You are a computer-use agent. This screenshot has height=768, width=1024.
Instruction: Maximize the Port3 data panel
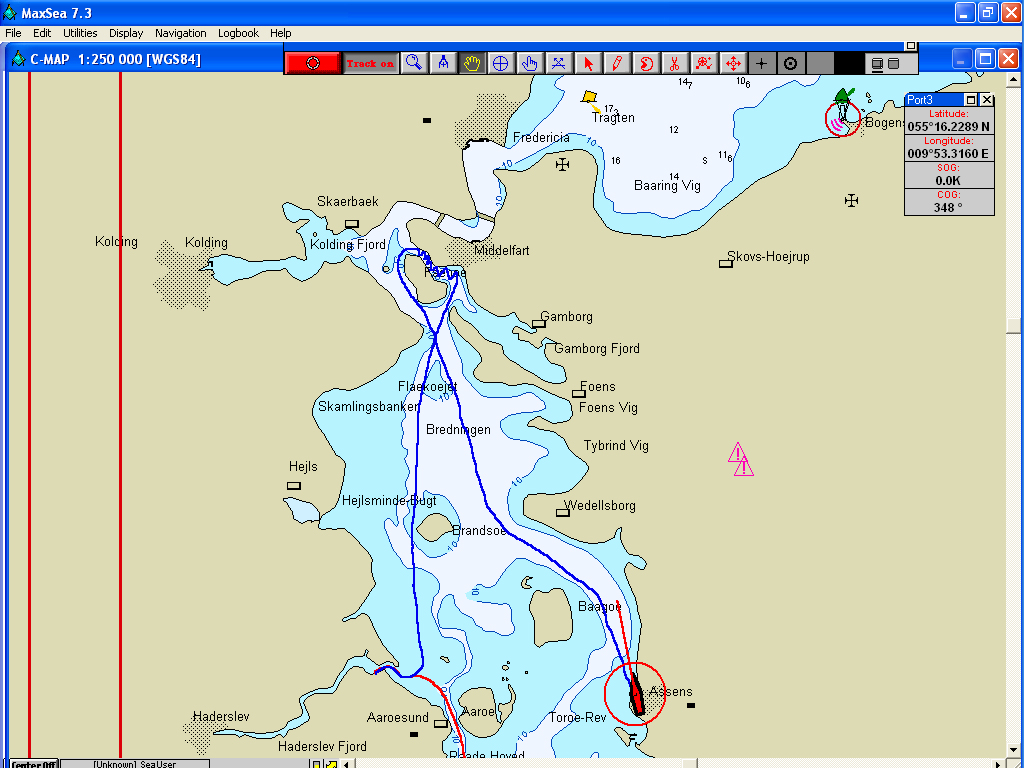coord(971,99)
